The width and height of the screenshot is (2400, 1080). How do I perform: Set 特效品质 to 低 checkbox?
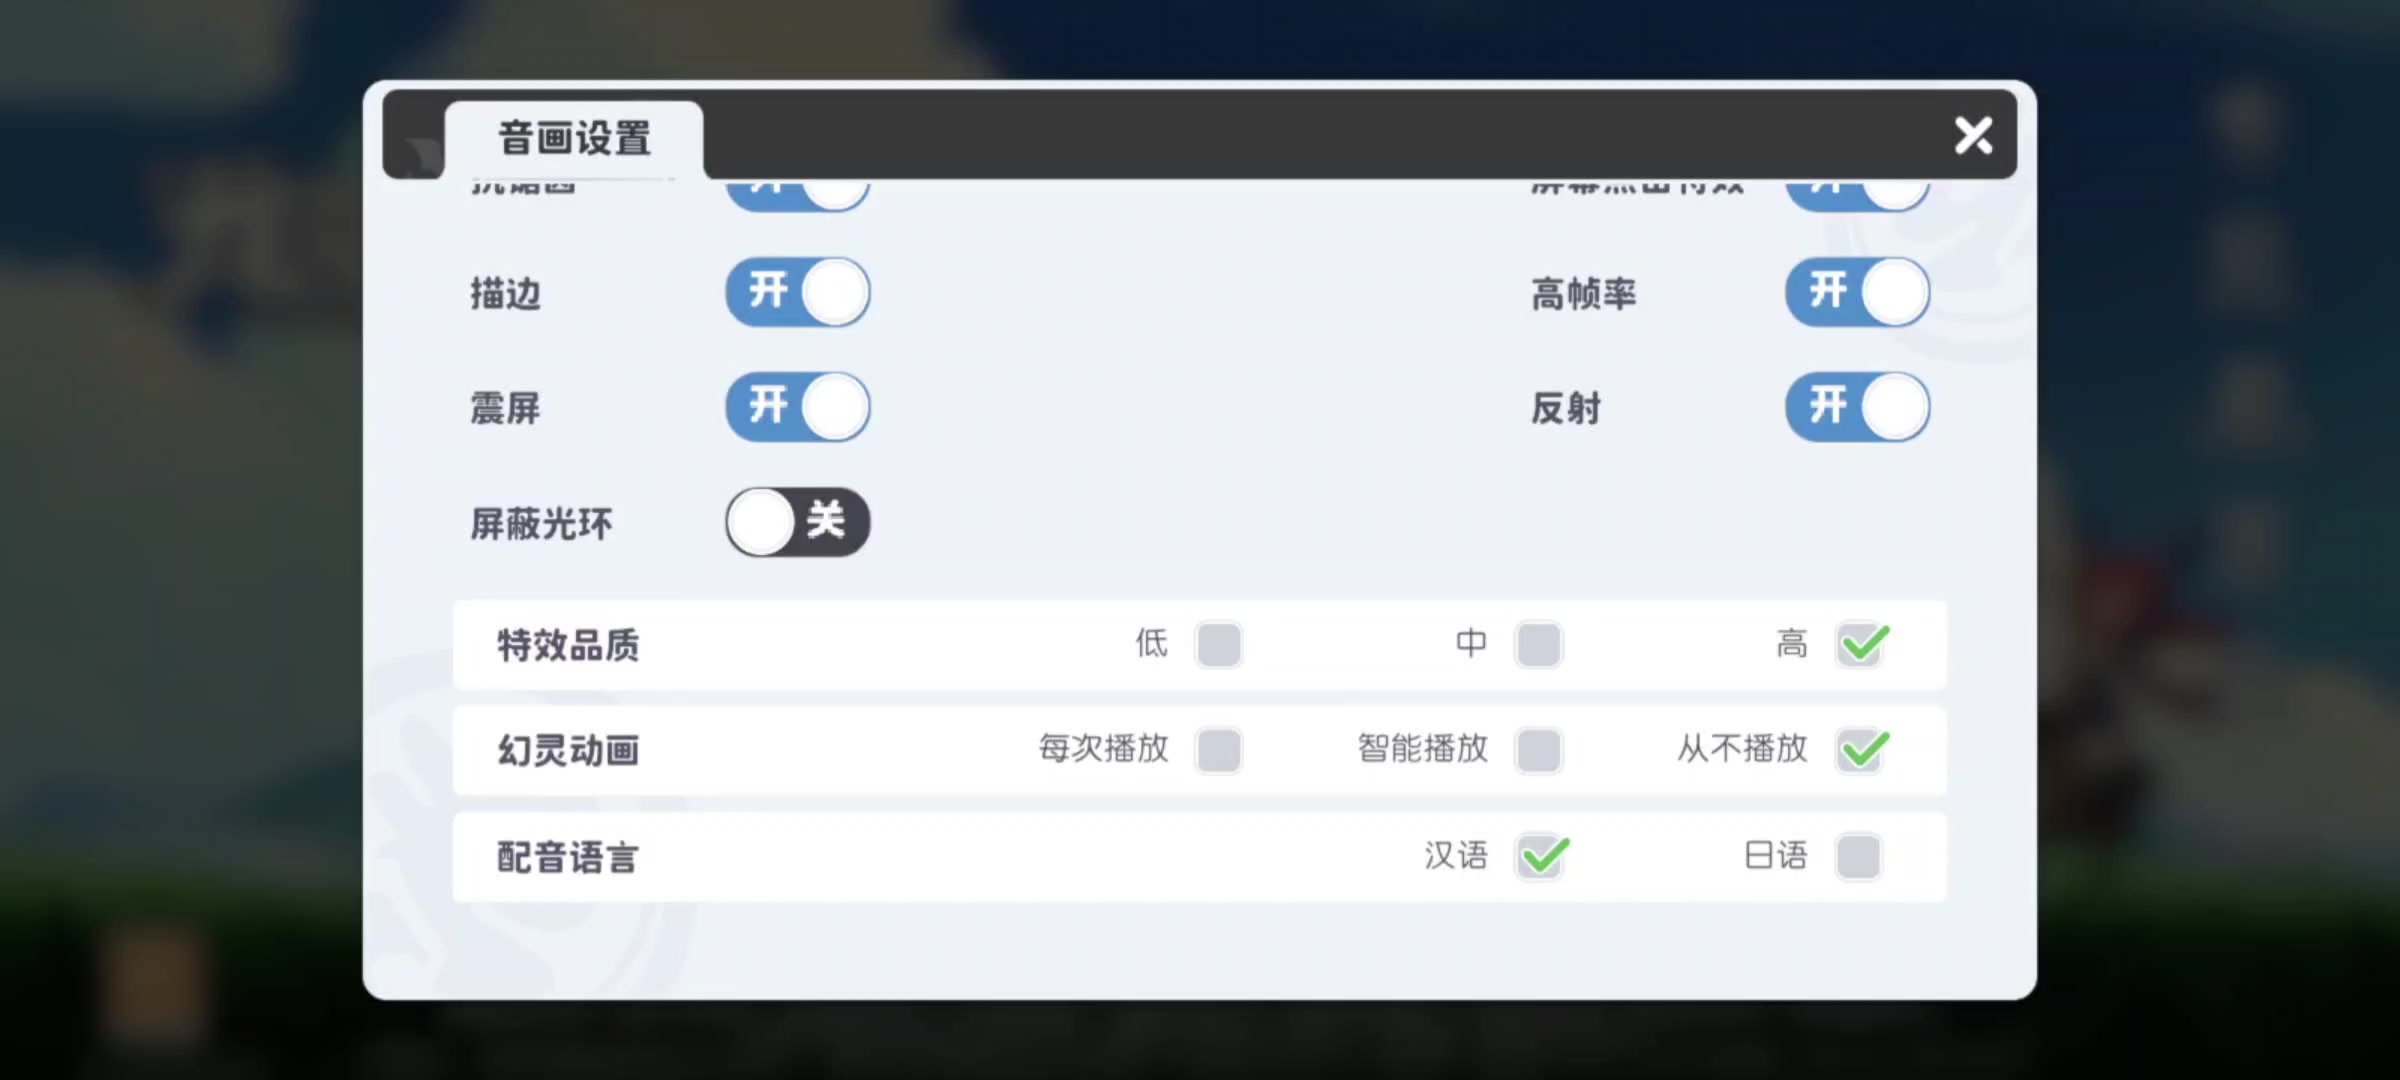coord(1219,644)
